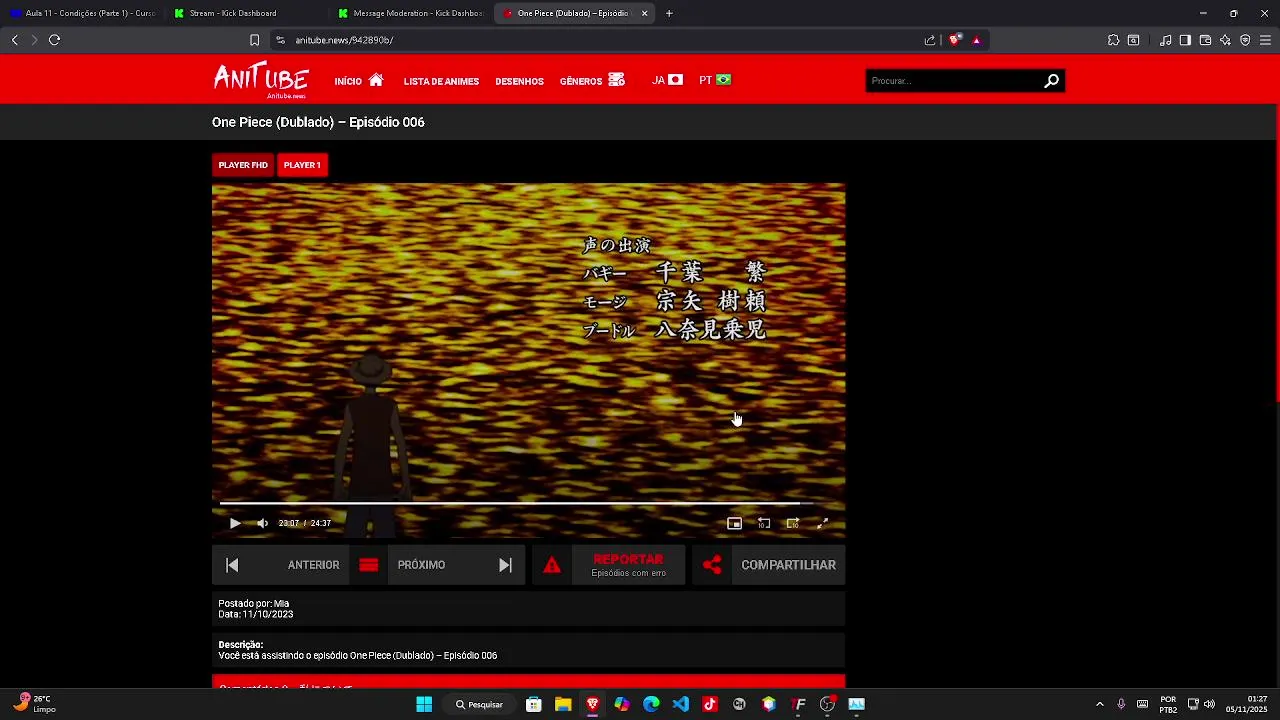Image resolution: width=1280 pixels, height=720 pixels.
Task: Open File Explorer from taskbar
Action: (x=563, y=704)
